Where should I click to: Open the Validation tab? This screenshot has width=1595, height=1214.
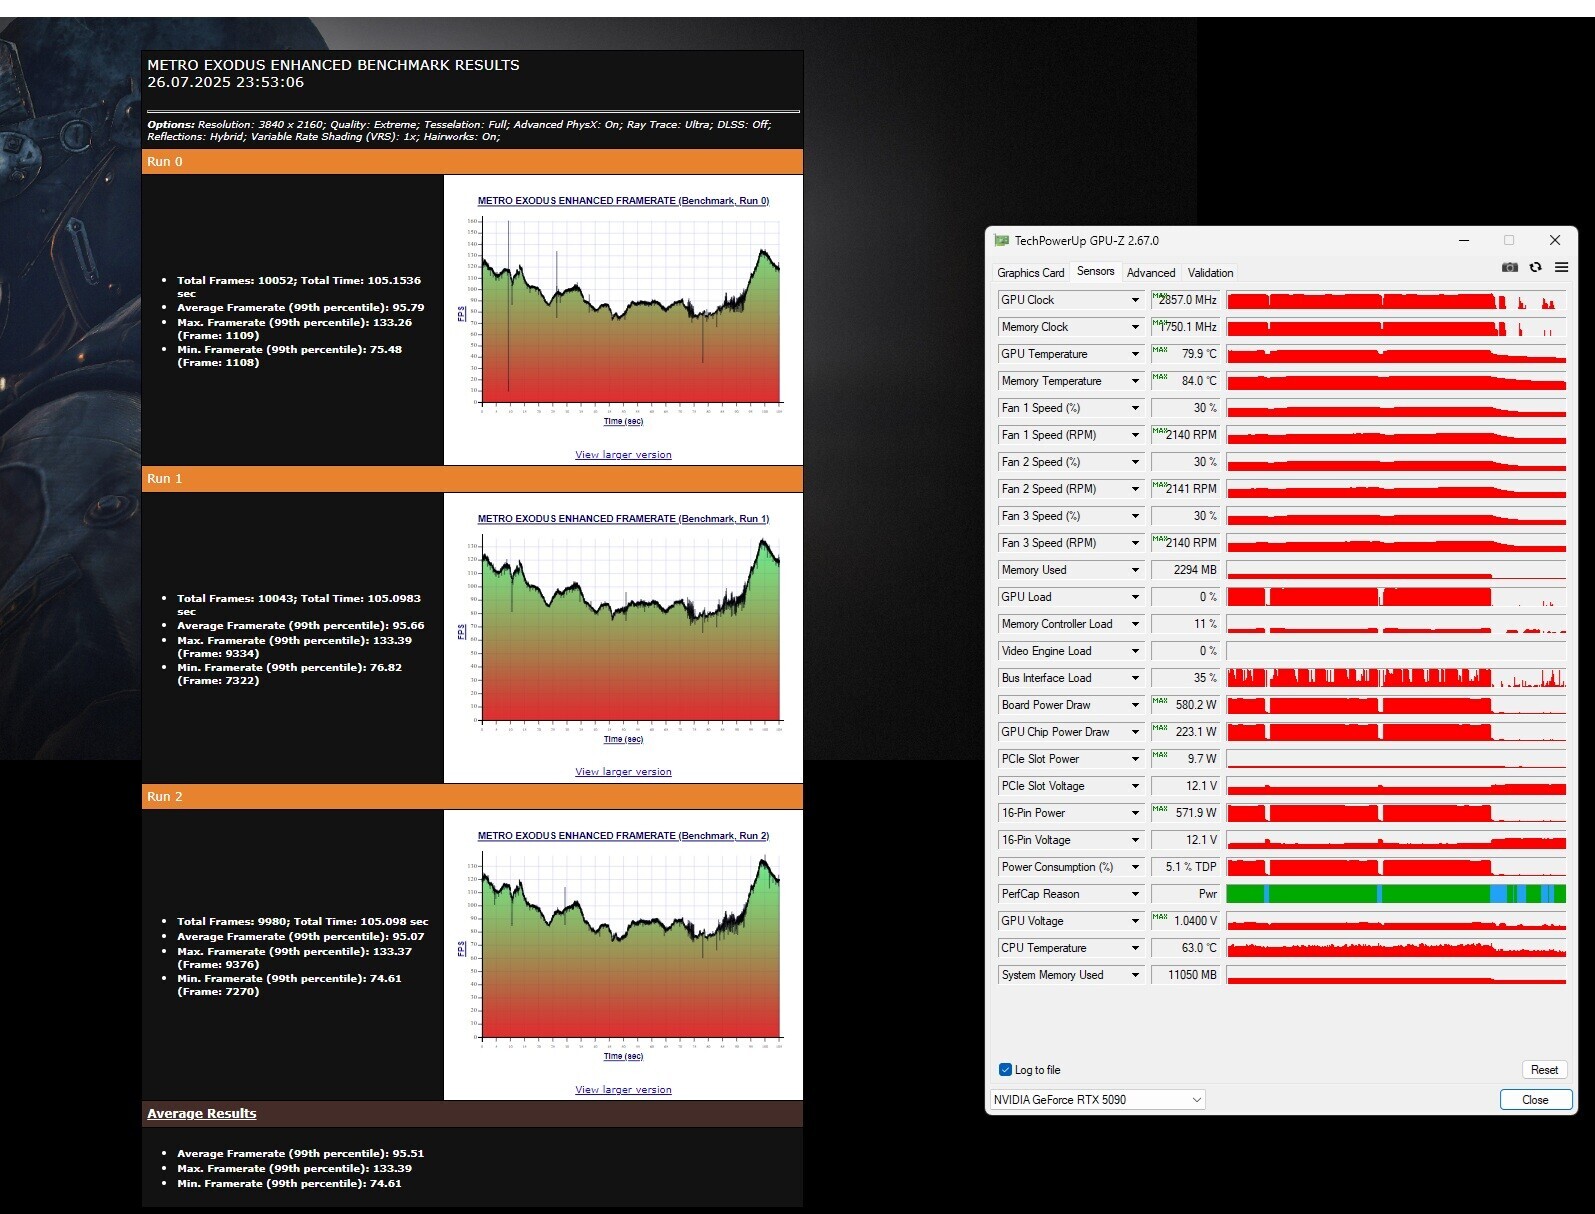pos(1210,273)
